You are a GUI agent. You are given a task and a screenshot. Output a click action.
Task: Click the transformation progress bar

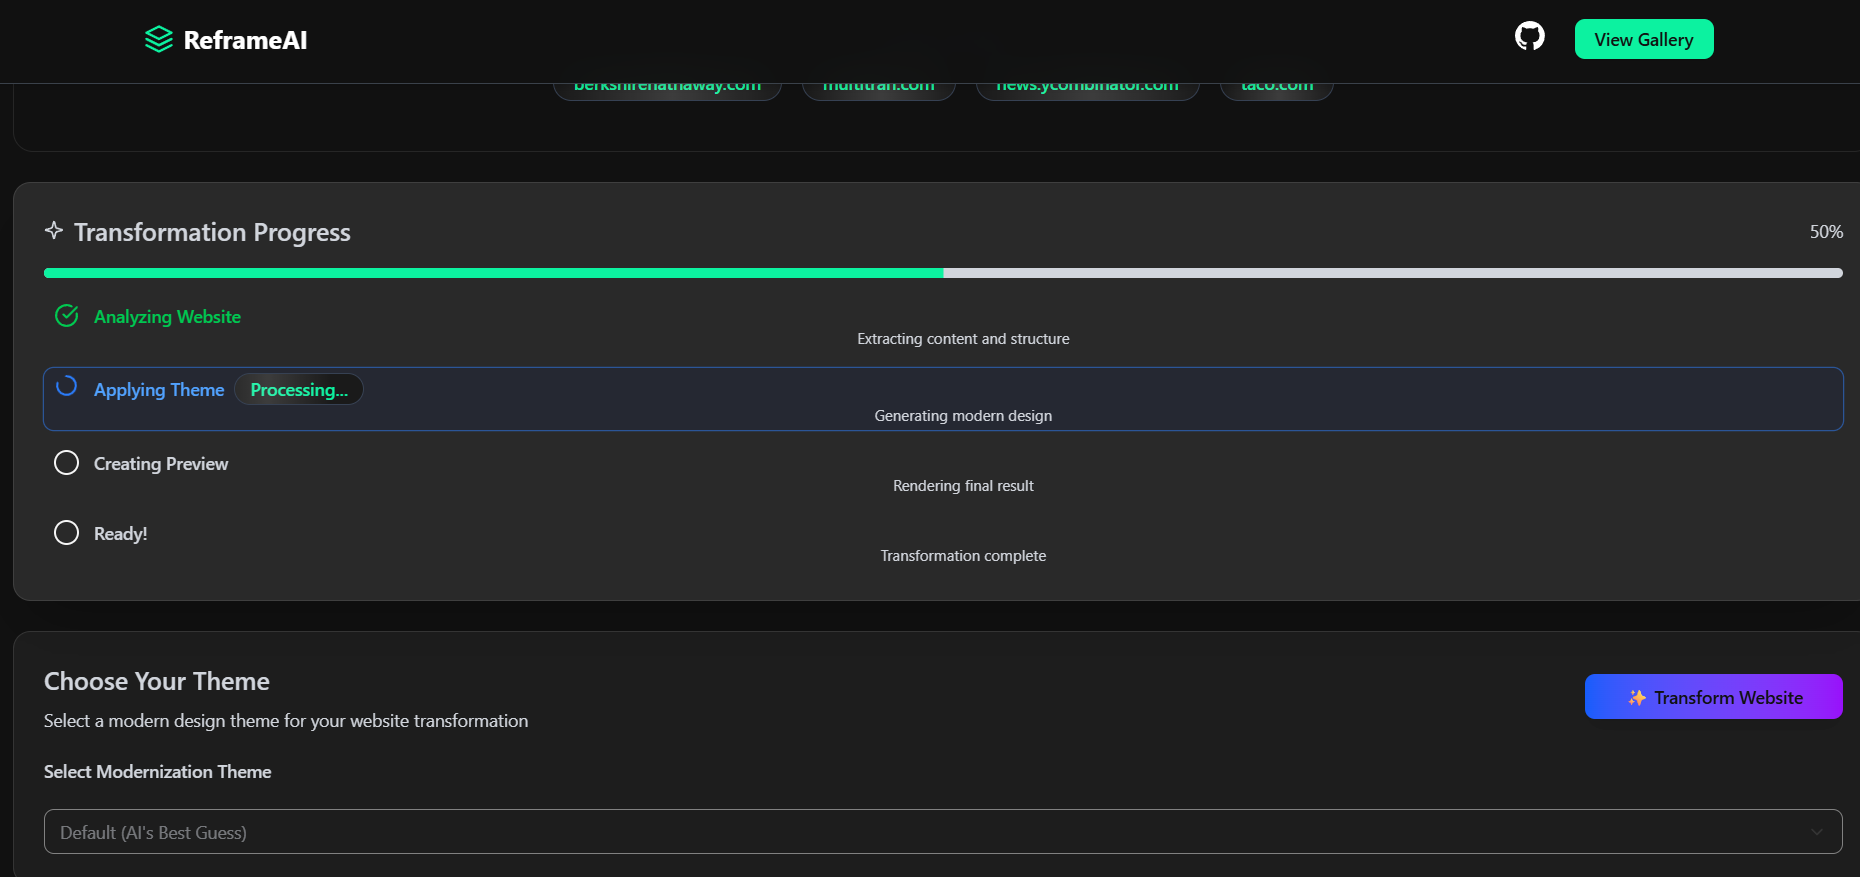943,273
